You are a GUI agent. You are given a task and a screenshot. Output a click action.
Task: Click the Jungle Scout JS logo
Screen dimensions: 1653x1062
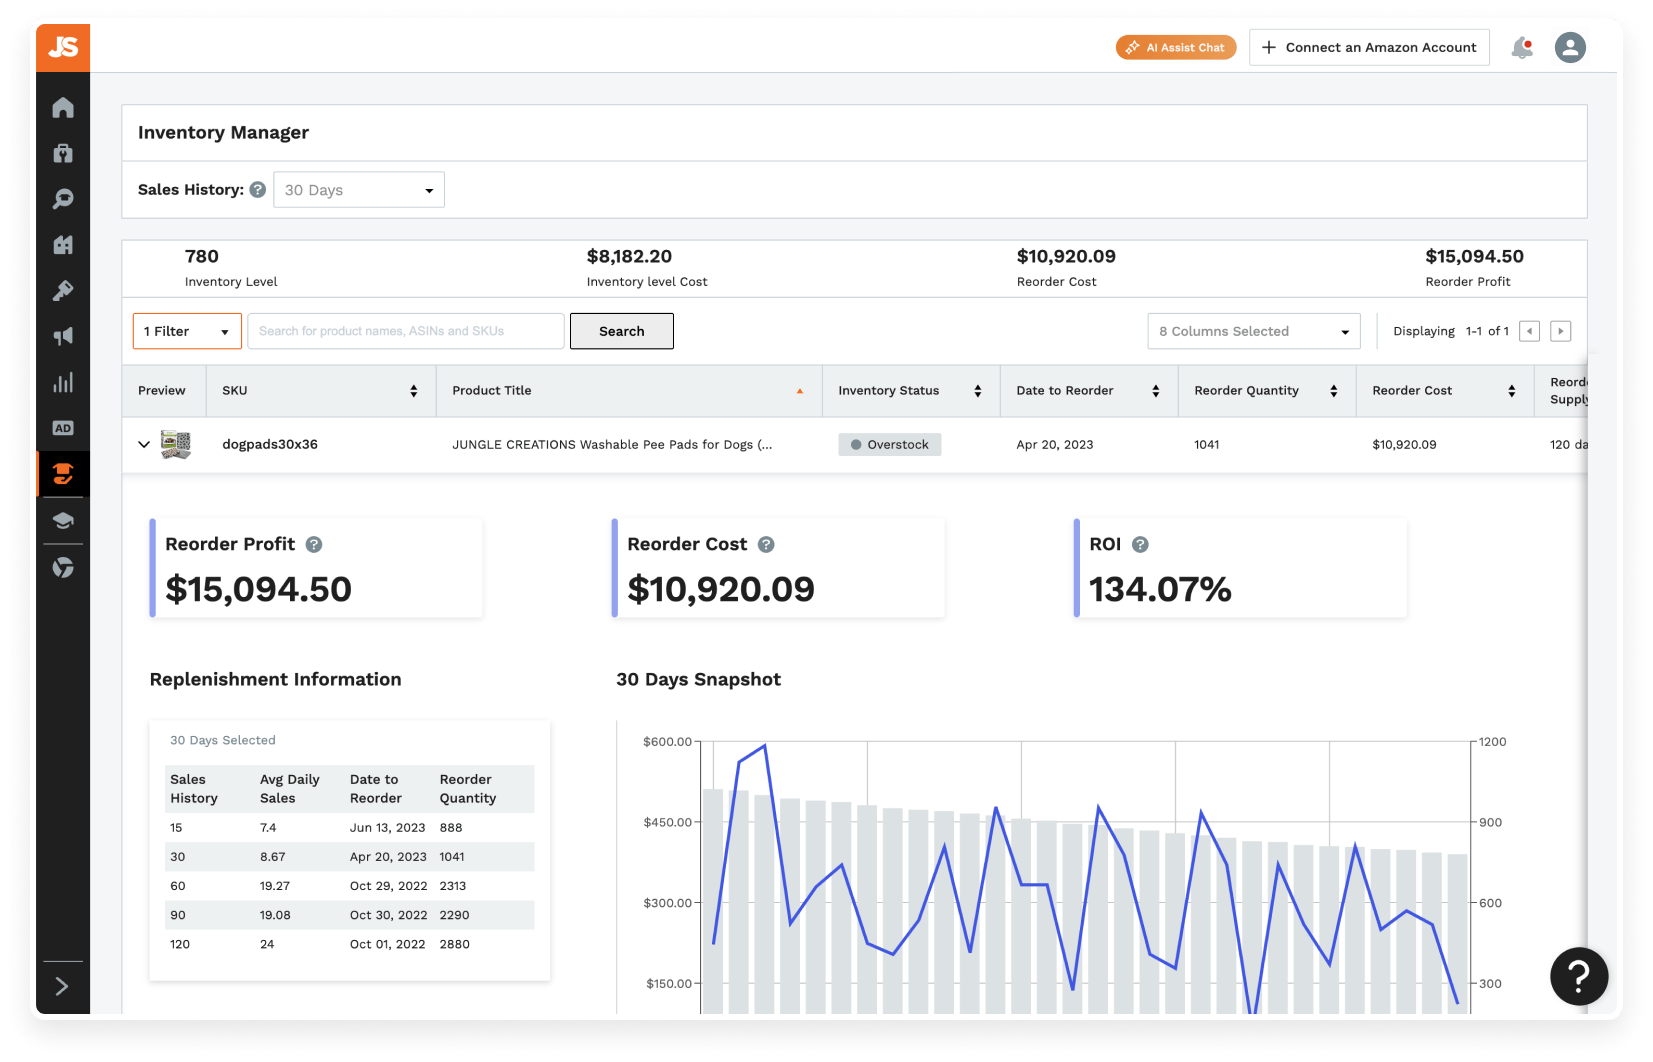pyautogui.click(x=63, y=47)
